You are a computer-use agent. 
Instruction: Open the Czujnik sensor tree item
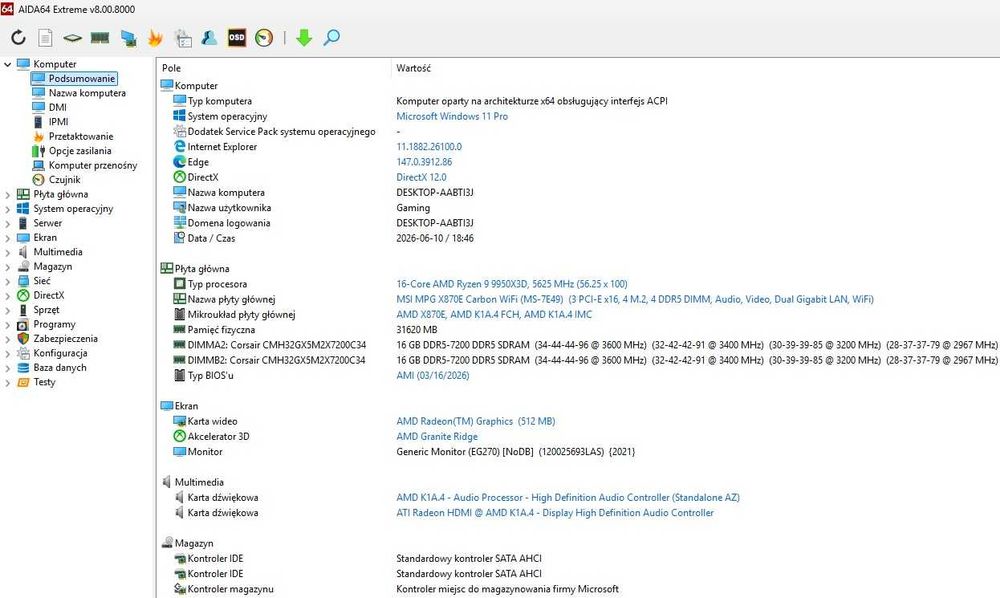[64, 180]
